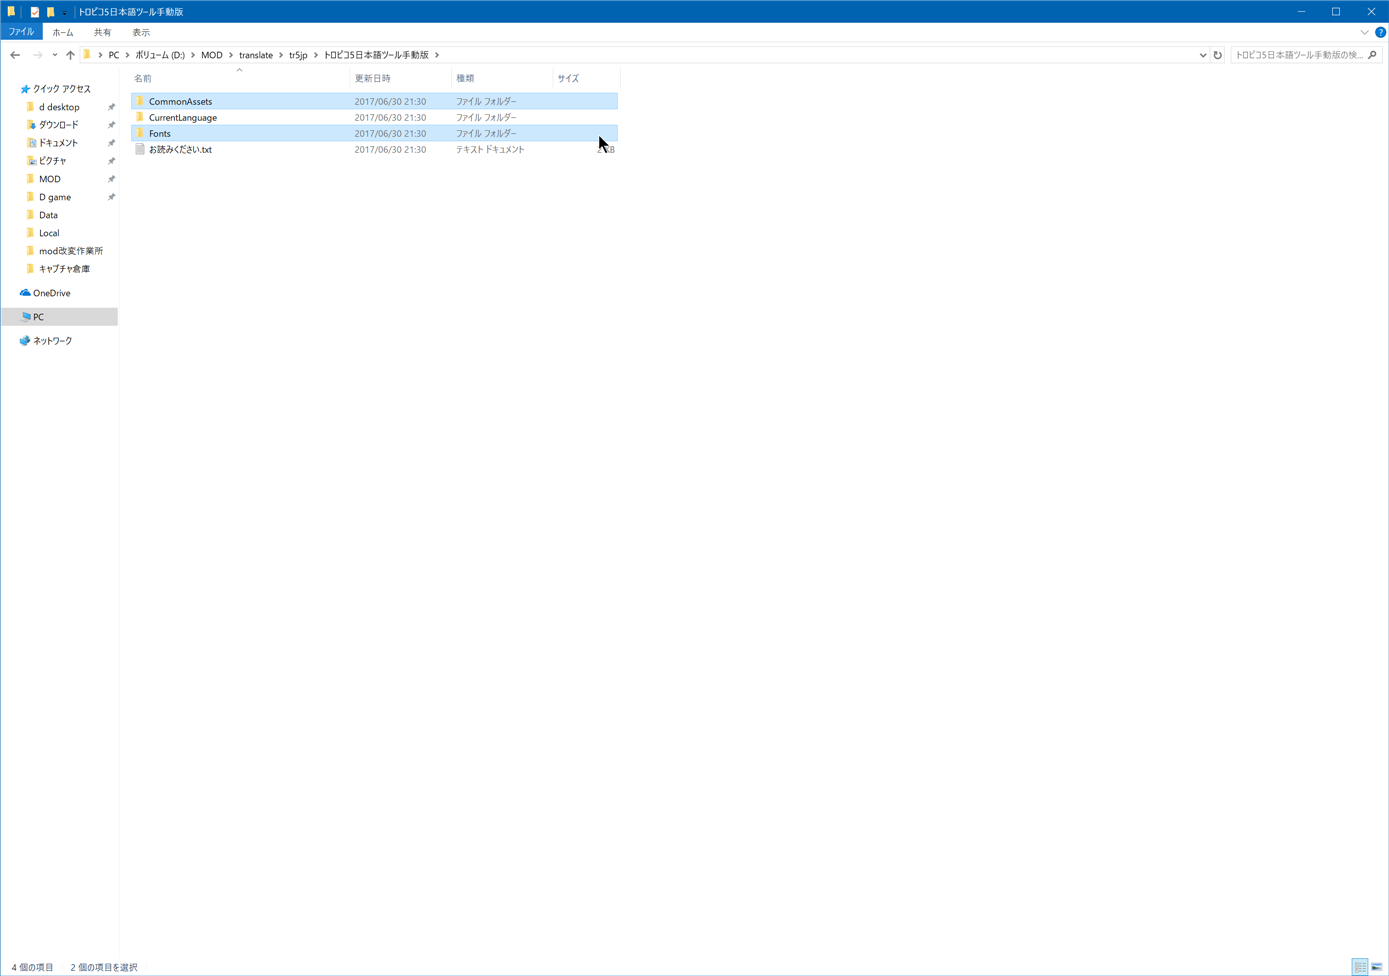Switch to the 表示 ribbon tab

tap(141, 32)
